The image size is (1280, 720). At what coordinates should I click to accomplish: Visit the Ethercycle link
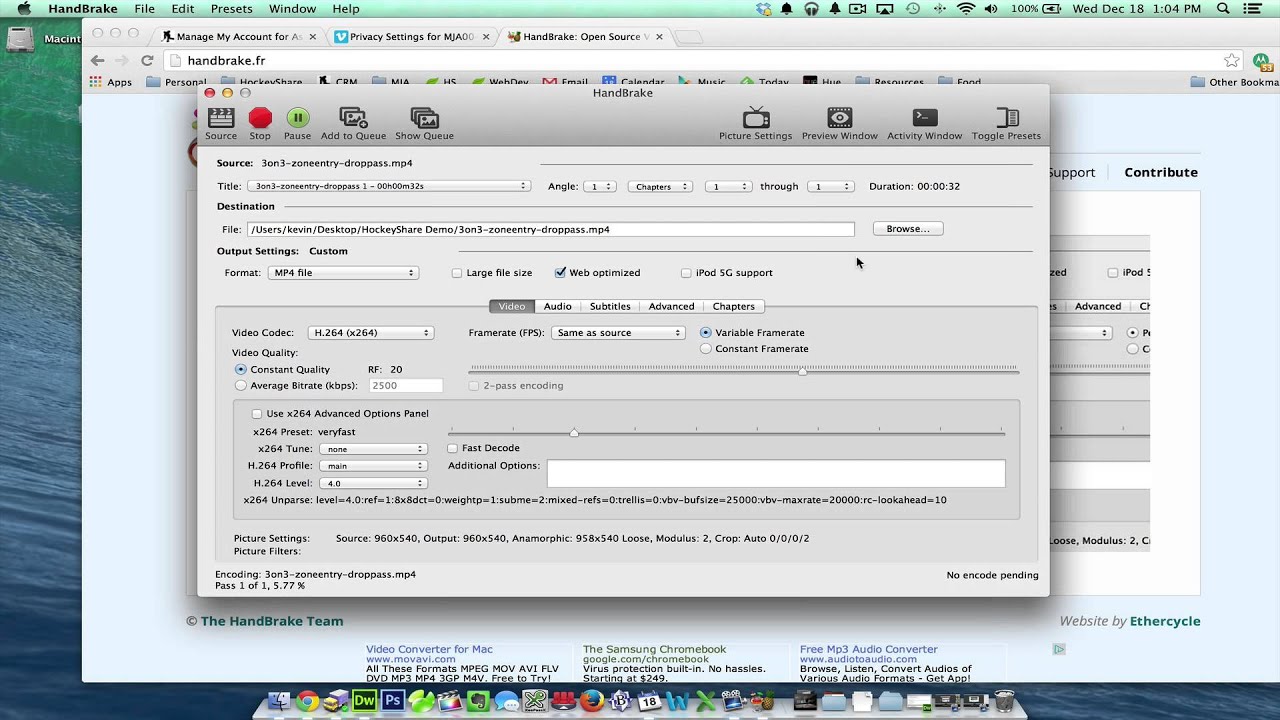(x=1165, y=621)
